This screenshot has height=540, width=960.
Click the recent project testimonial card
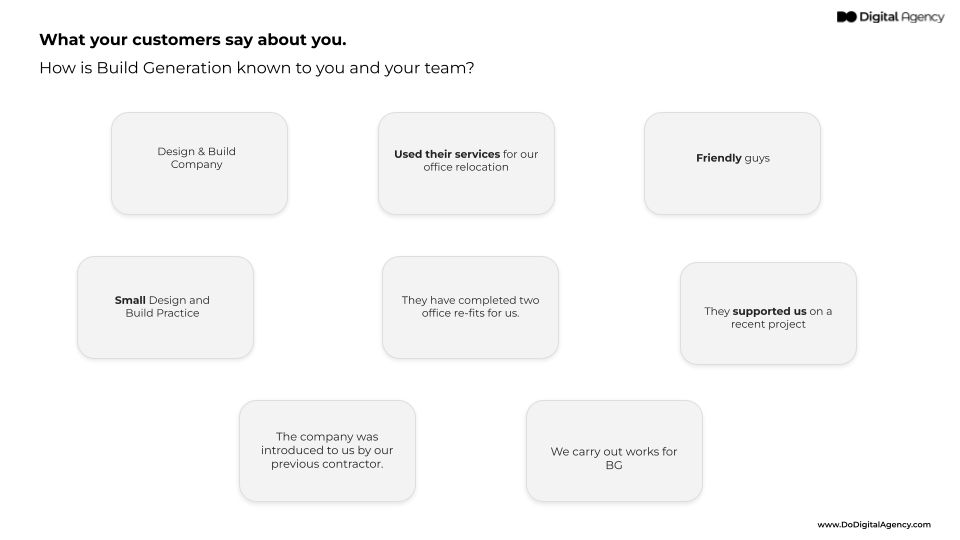(x=768, y=313)
